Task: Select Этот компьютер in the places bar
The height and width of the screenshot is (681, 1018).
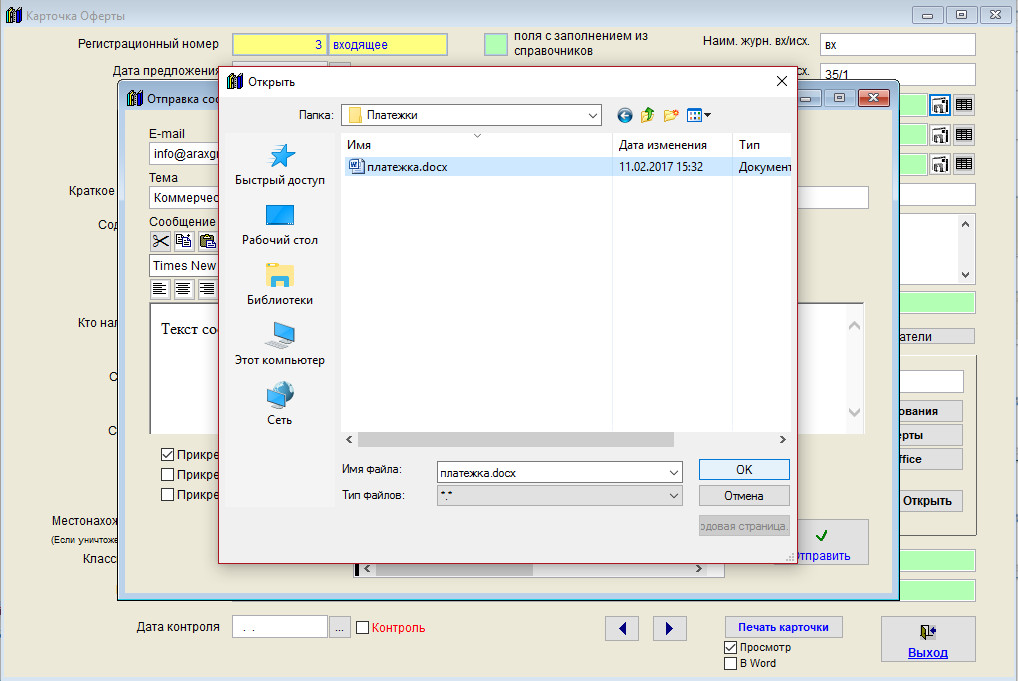Action: (280, 345)
